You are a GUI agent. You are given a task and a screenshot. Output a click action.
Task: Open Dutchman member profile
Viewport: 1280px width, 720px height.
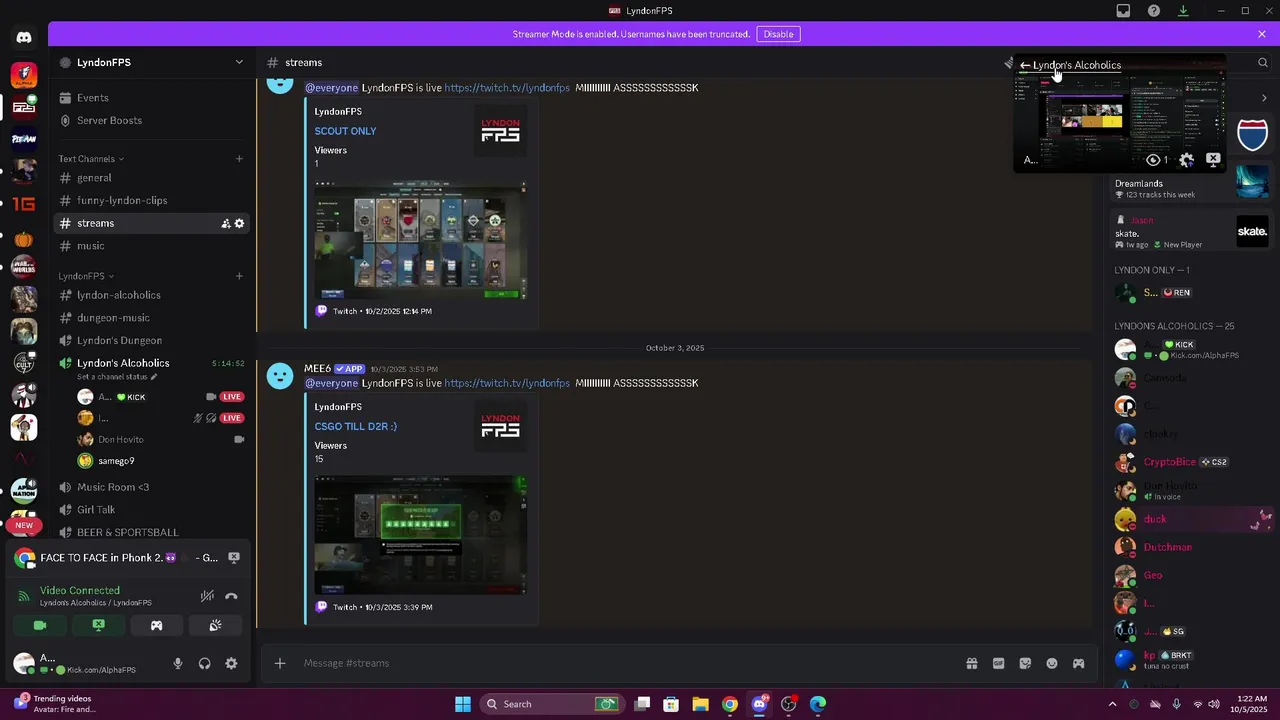[1190, 547]
